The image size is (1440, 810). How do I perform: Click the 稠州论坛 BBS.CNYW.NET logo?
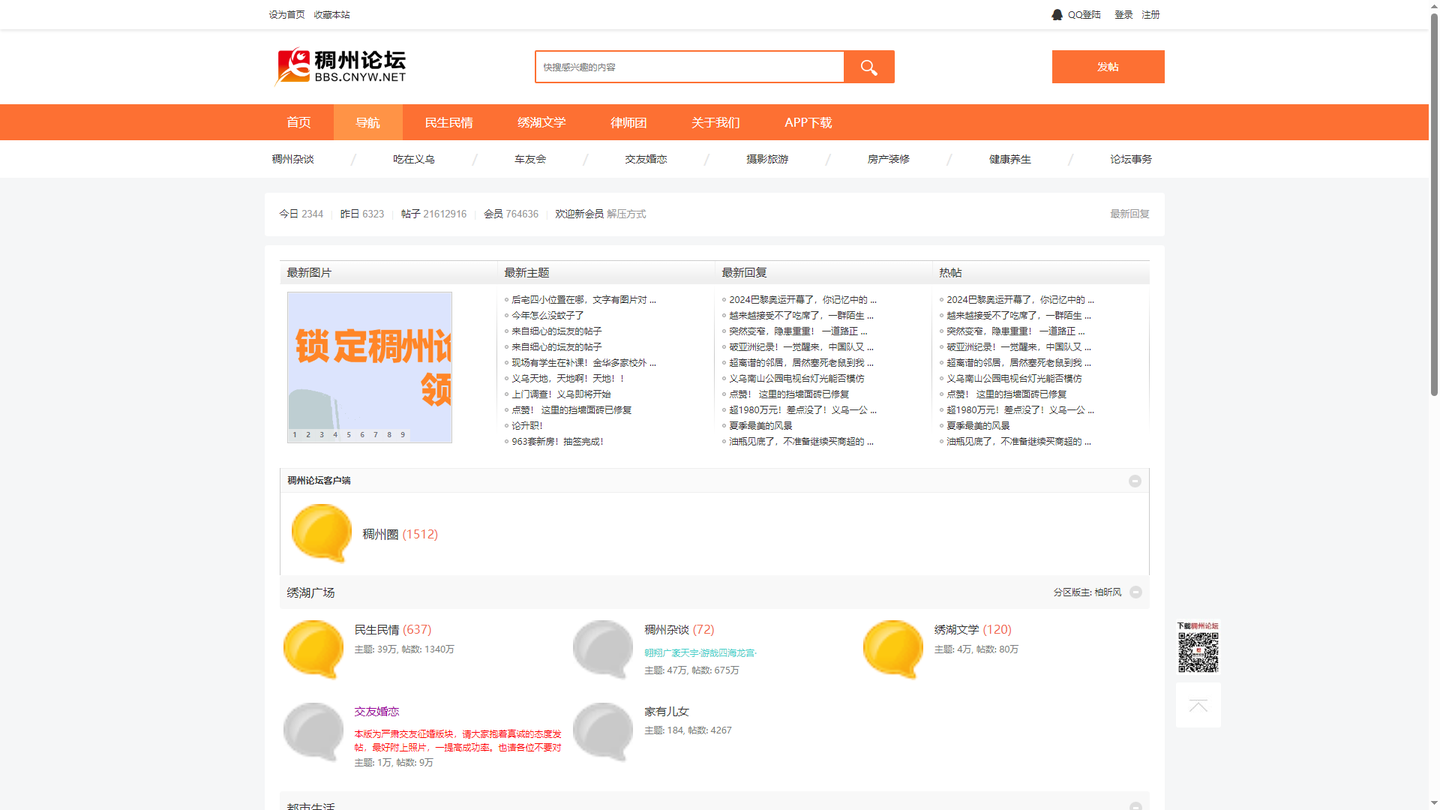[x=340, y=67]
